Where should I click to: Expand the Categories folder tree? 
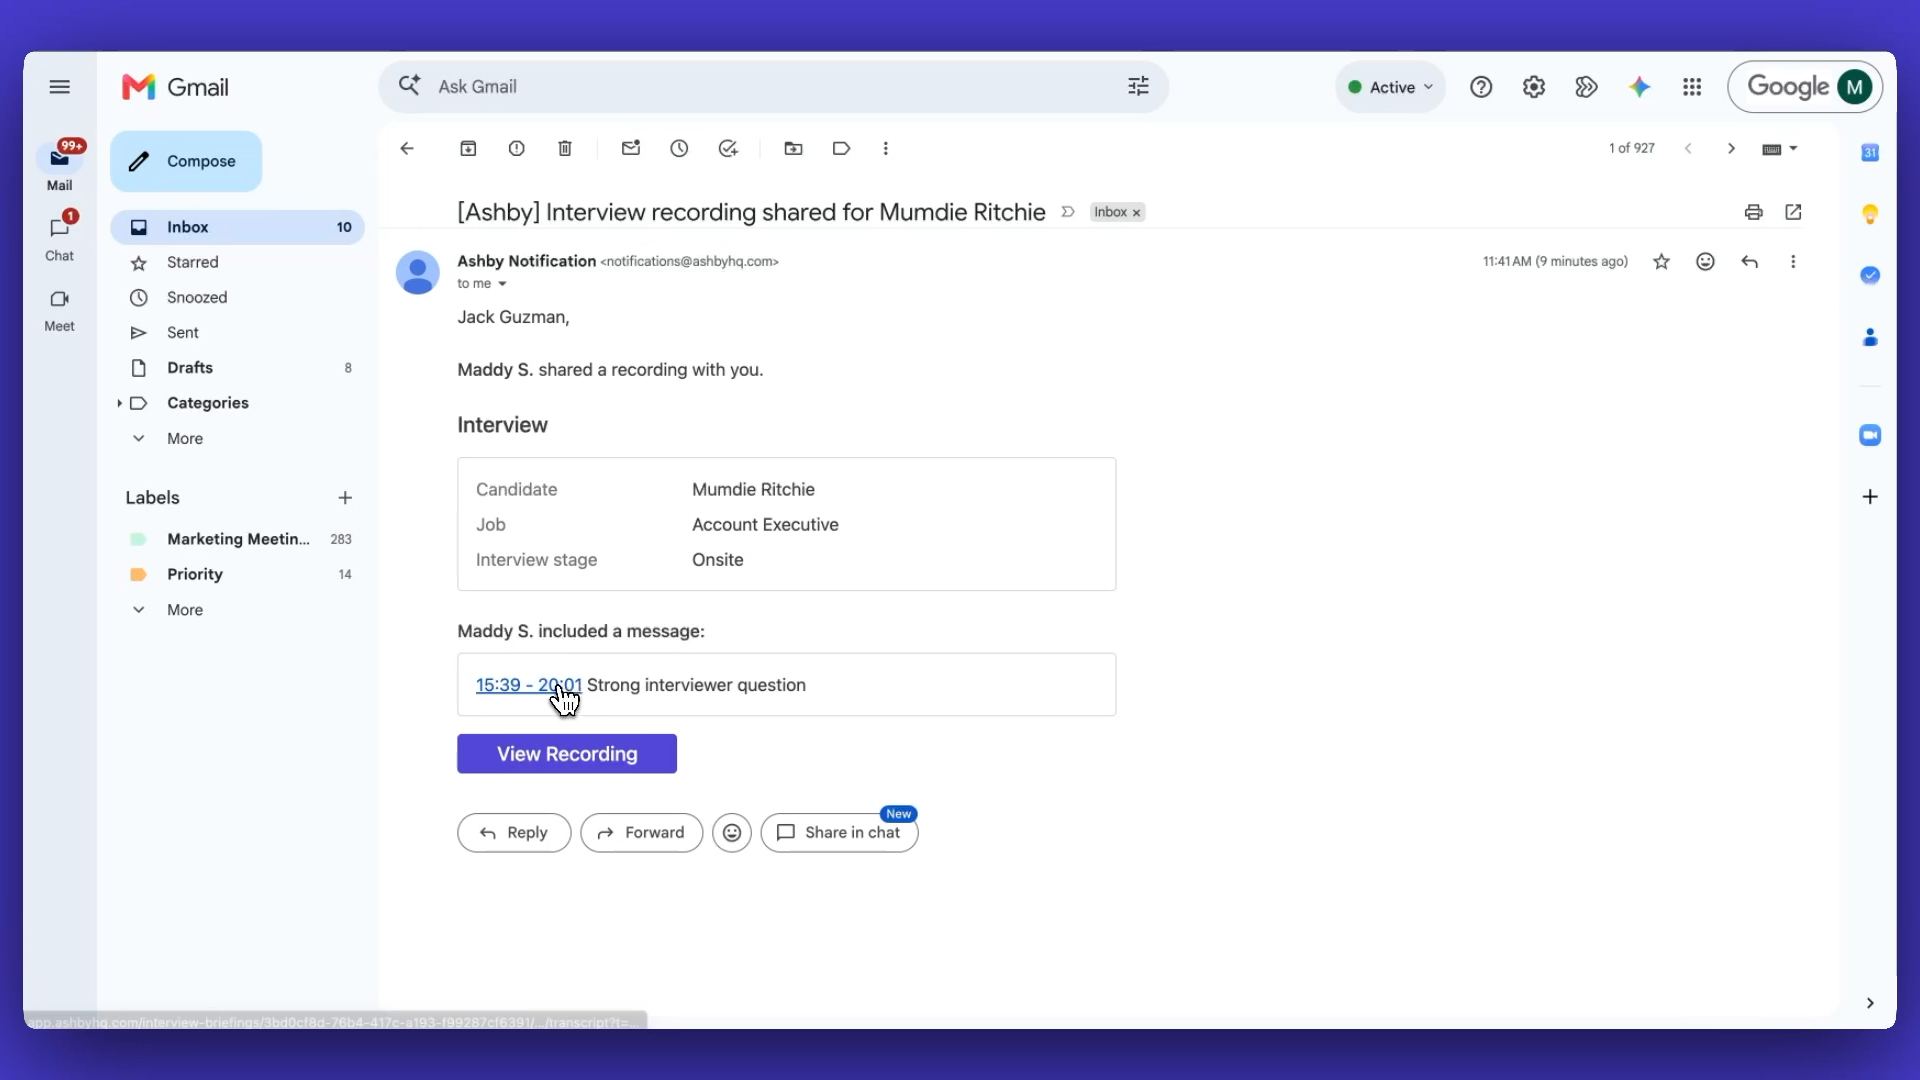tap(119, 403)
